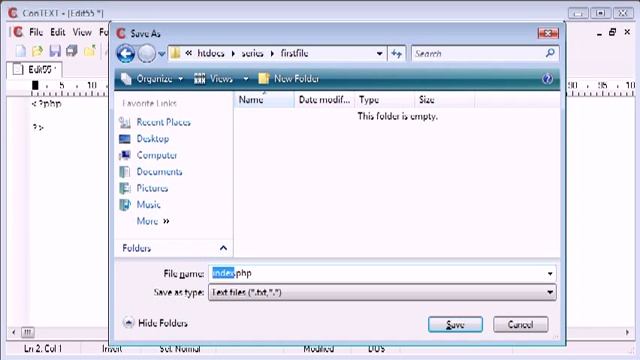This screenshot has height=360, width=640.
Task: Open recent locations arrow beside navigation buttons
Action: [162, 54]
